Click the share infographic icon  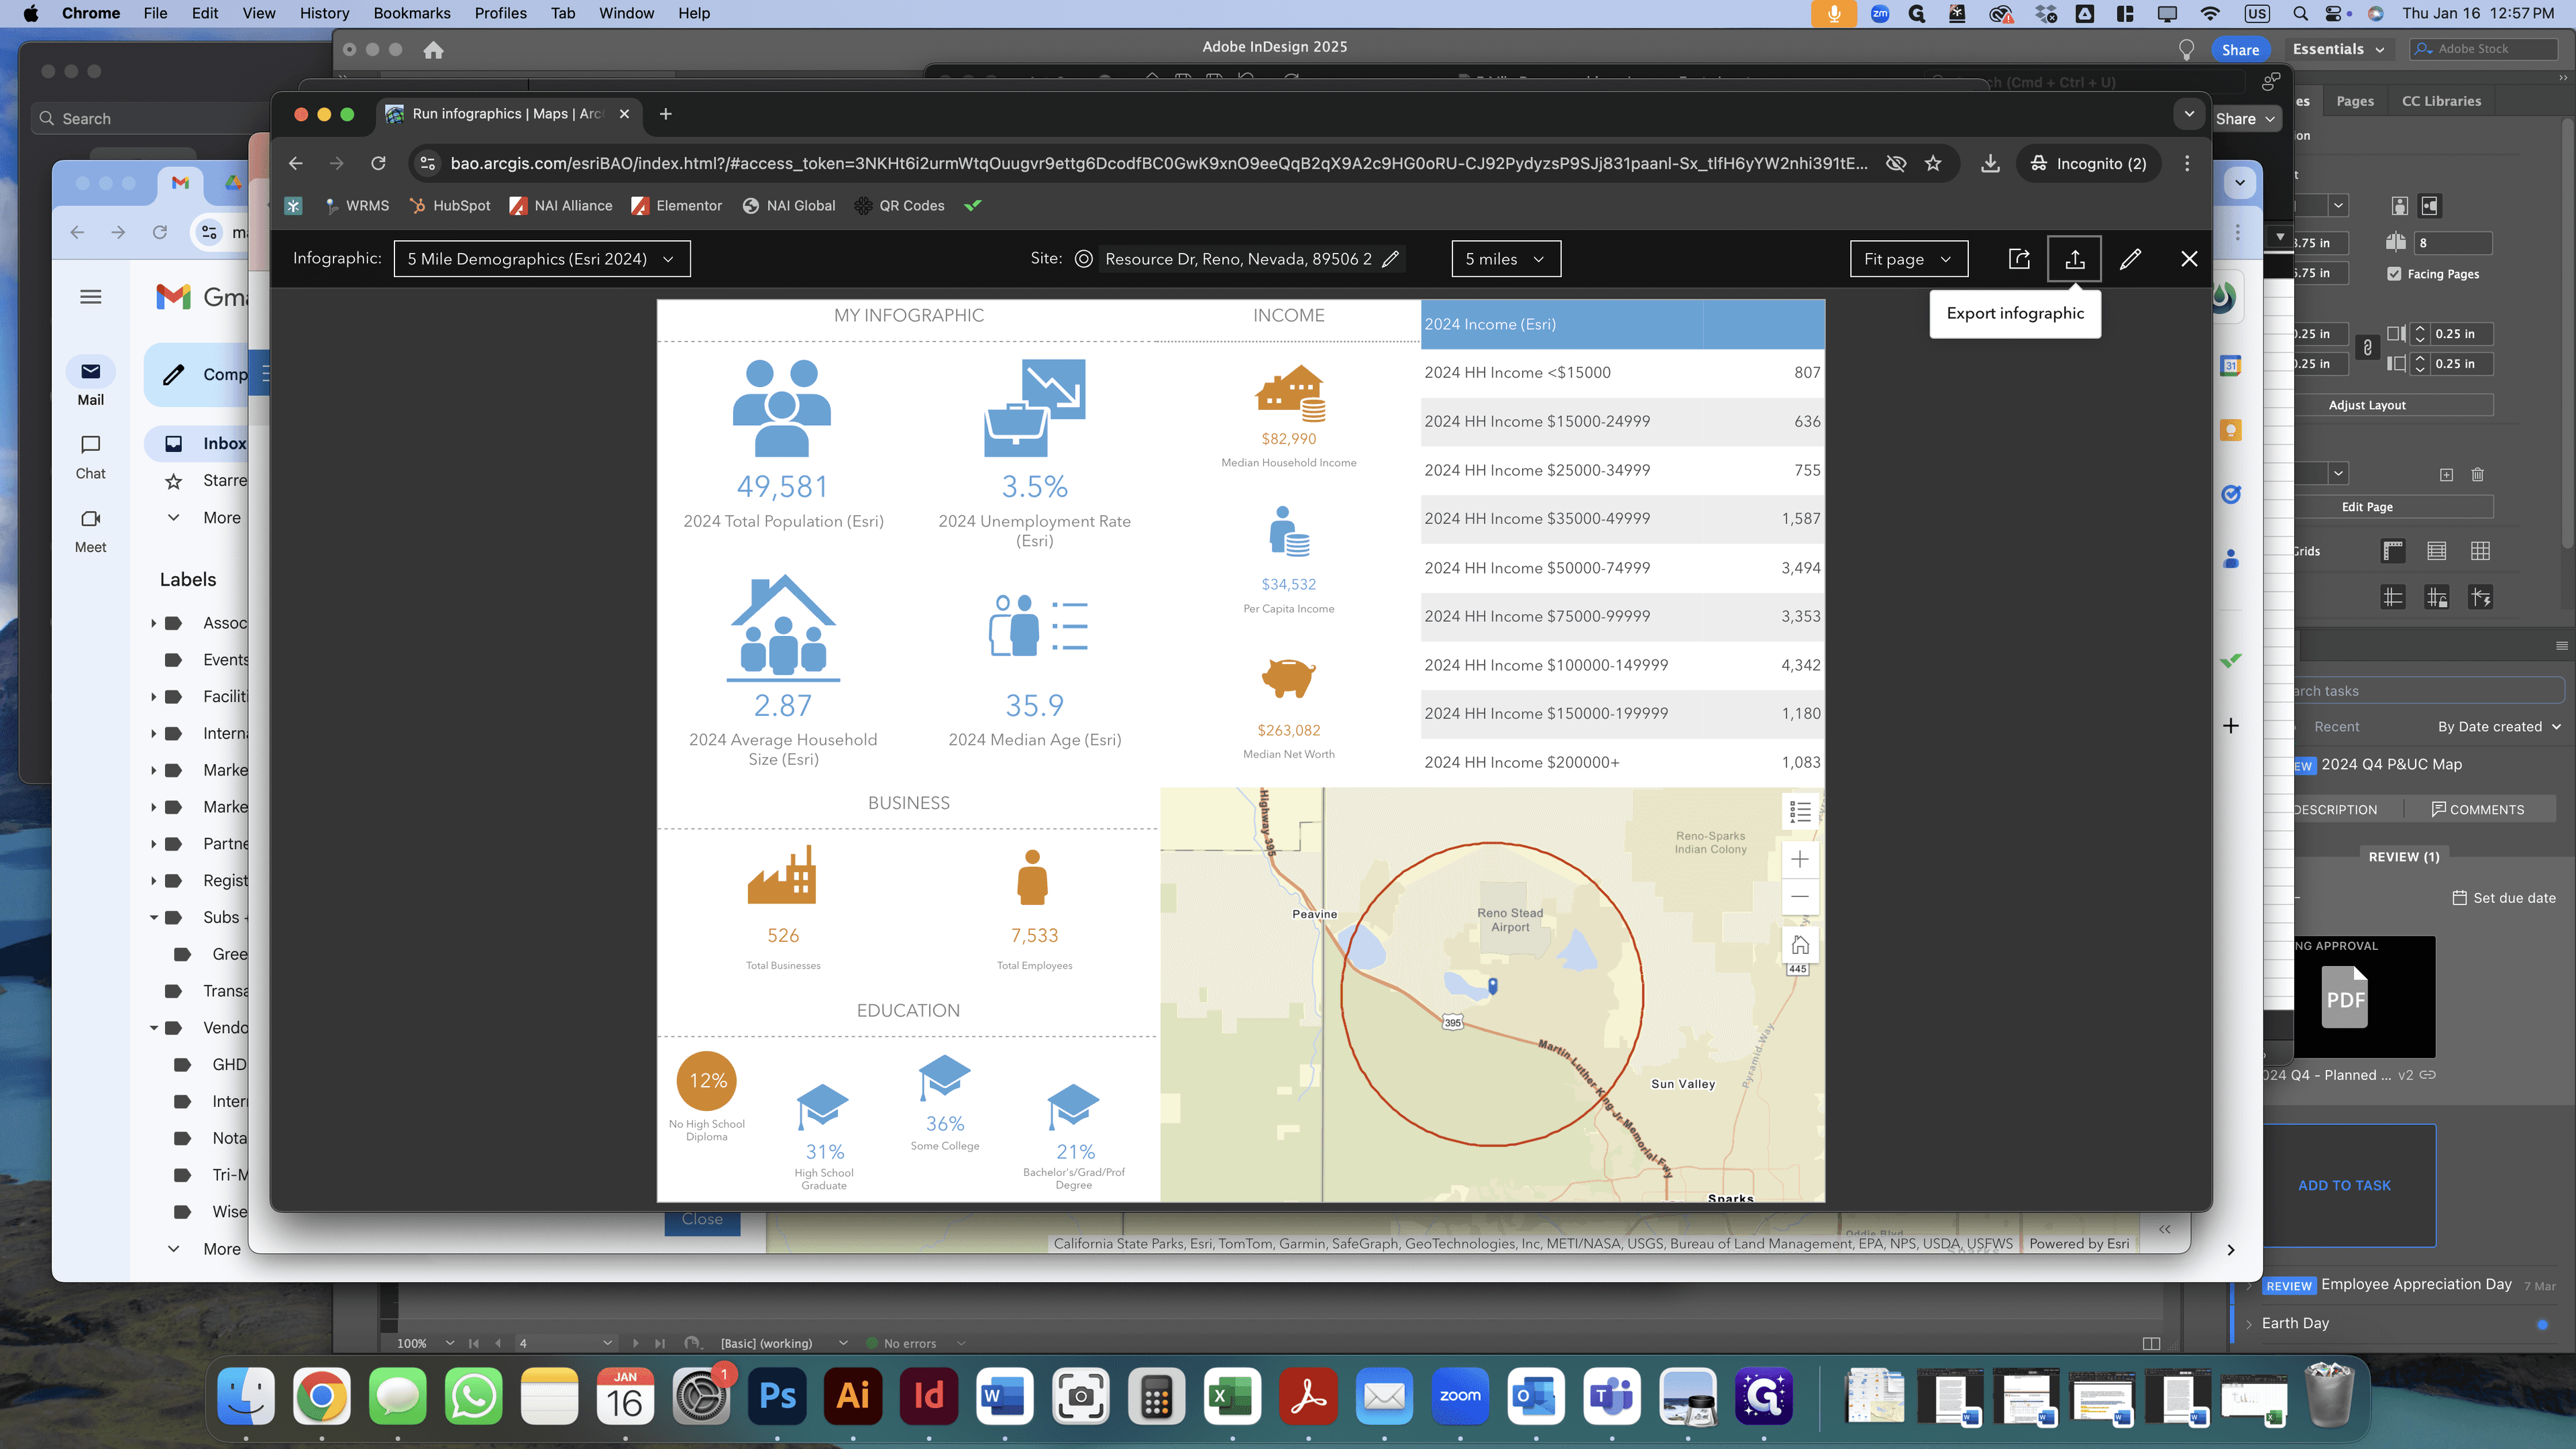(x=2019, y=259)
